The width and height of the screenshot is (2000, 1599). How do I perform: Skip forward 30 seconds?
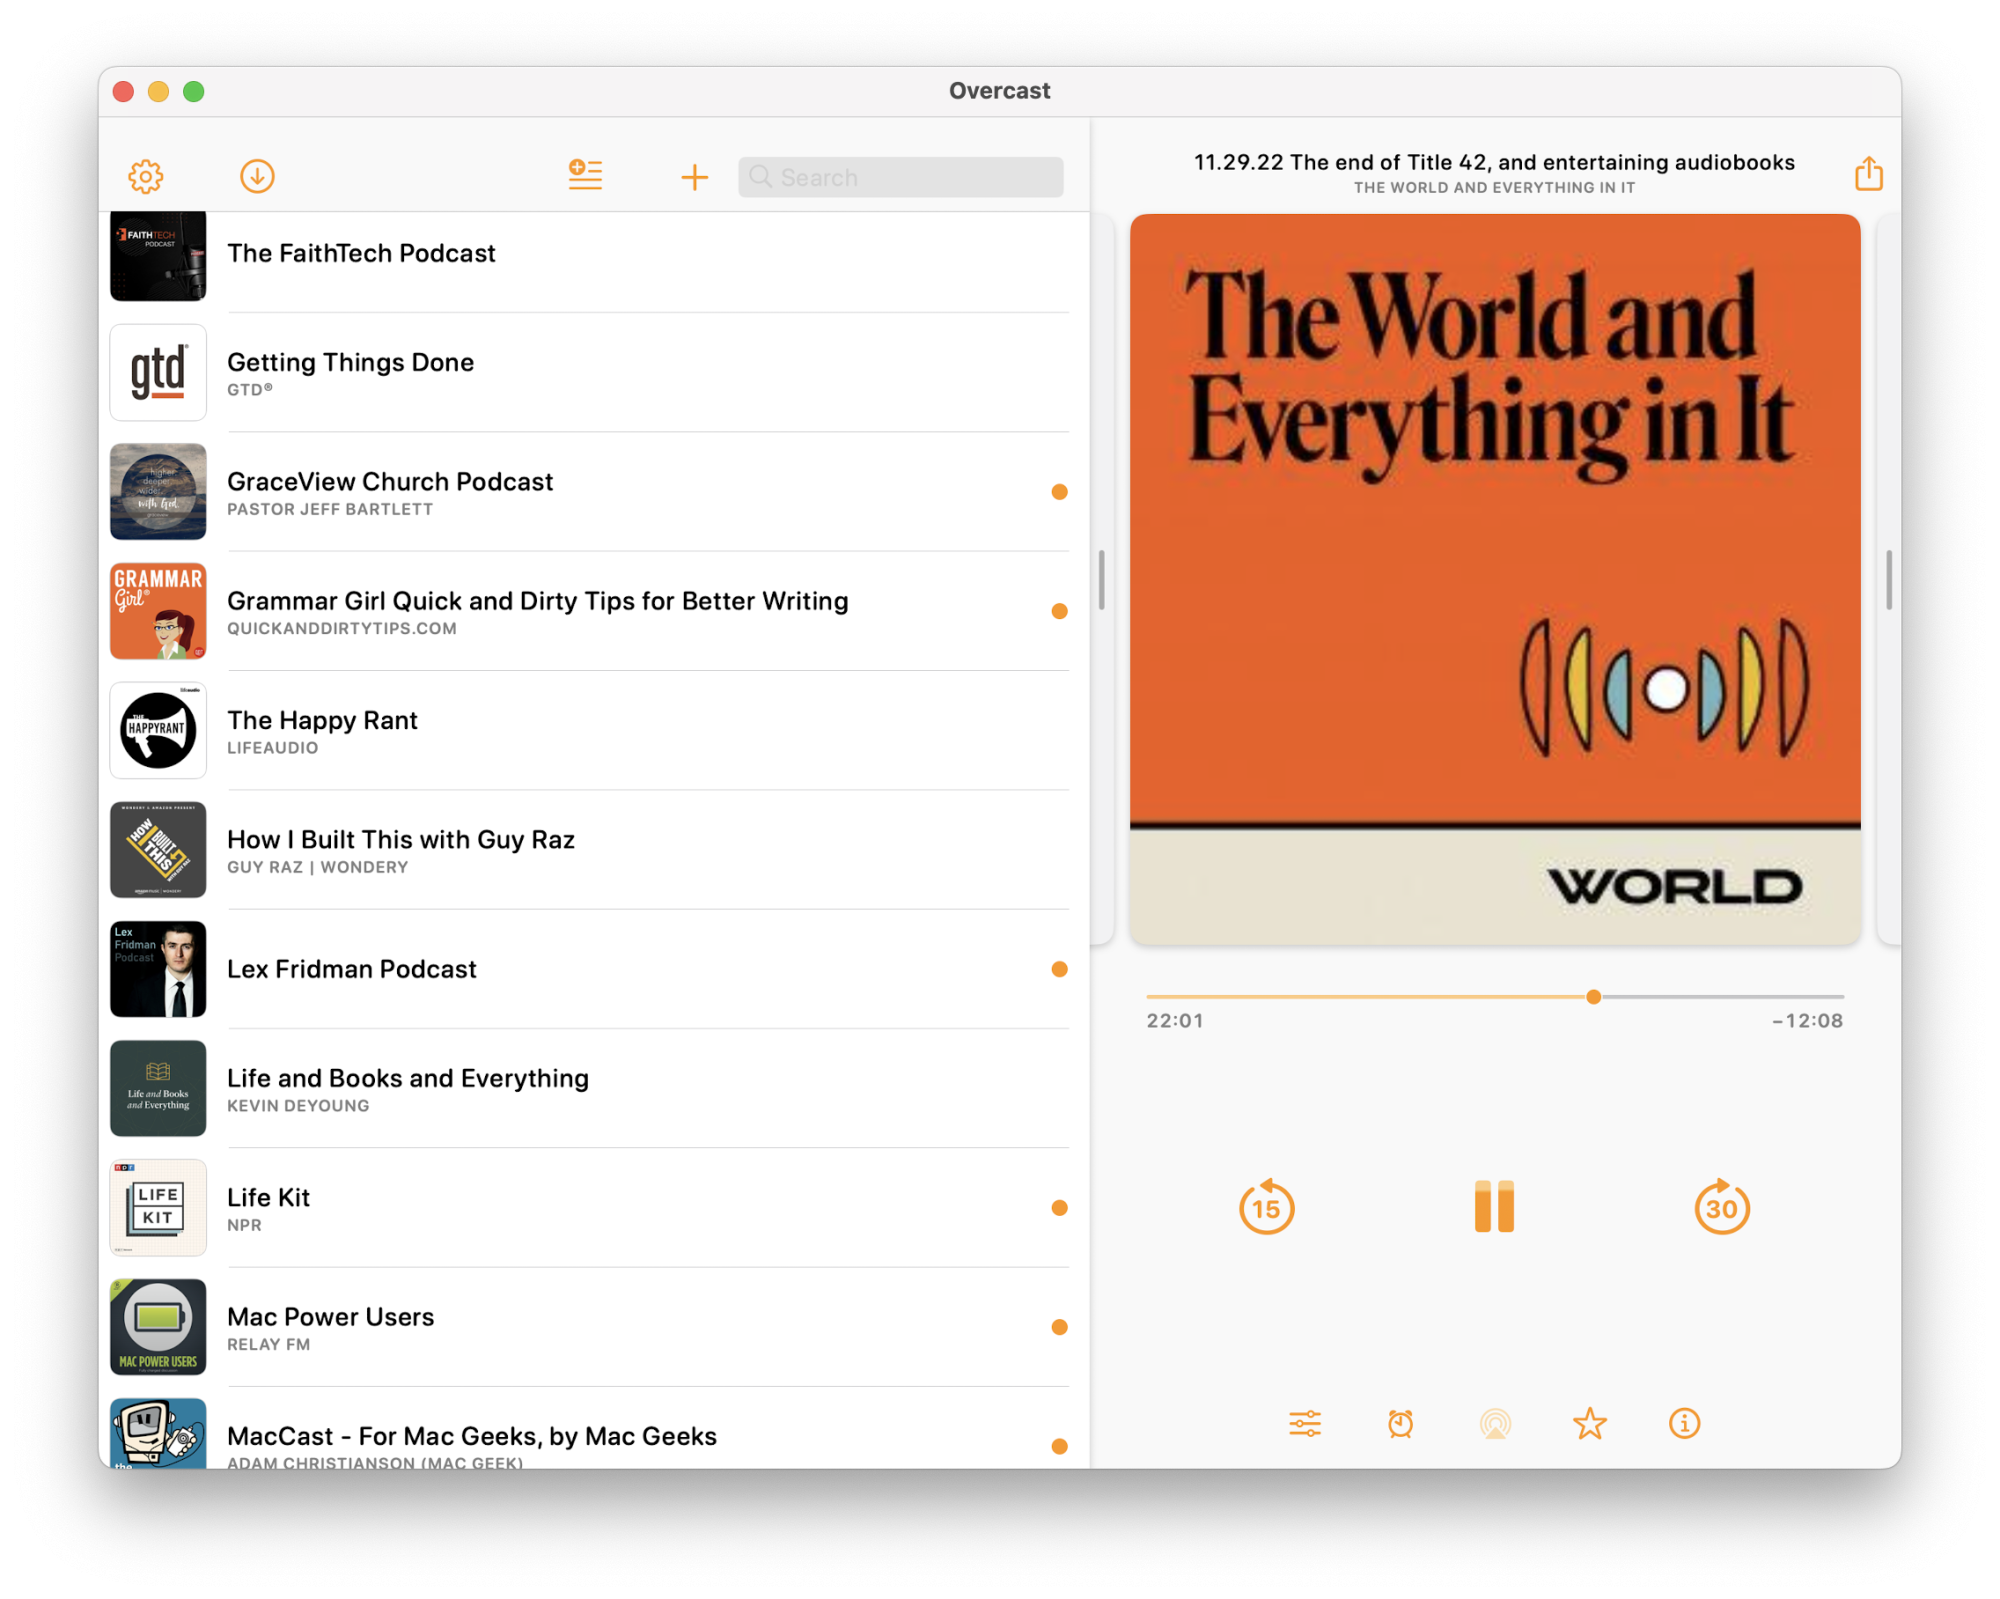pyautogui.click(x=1721, y=1207)
